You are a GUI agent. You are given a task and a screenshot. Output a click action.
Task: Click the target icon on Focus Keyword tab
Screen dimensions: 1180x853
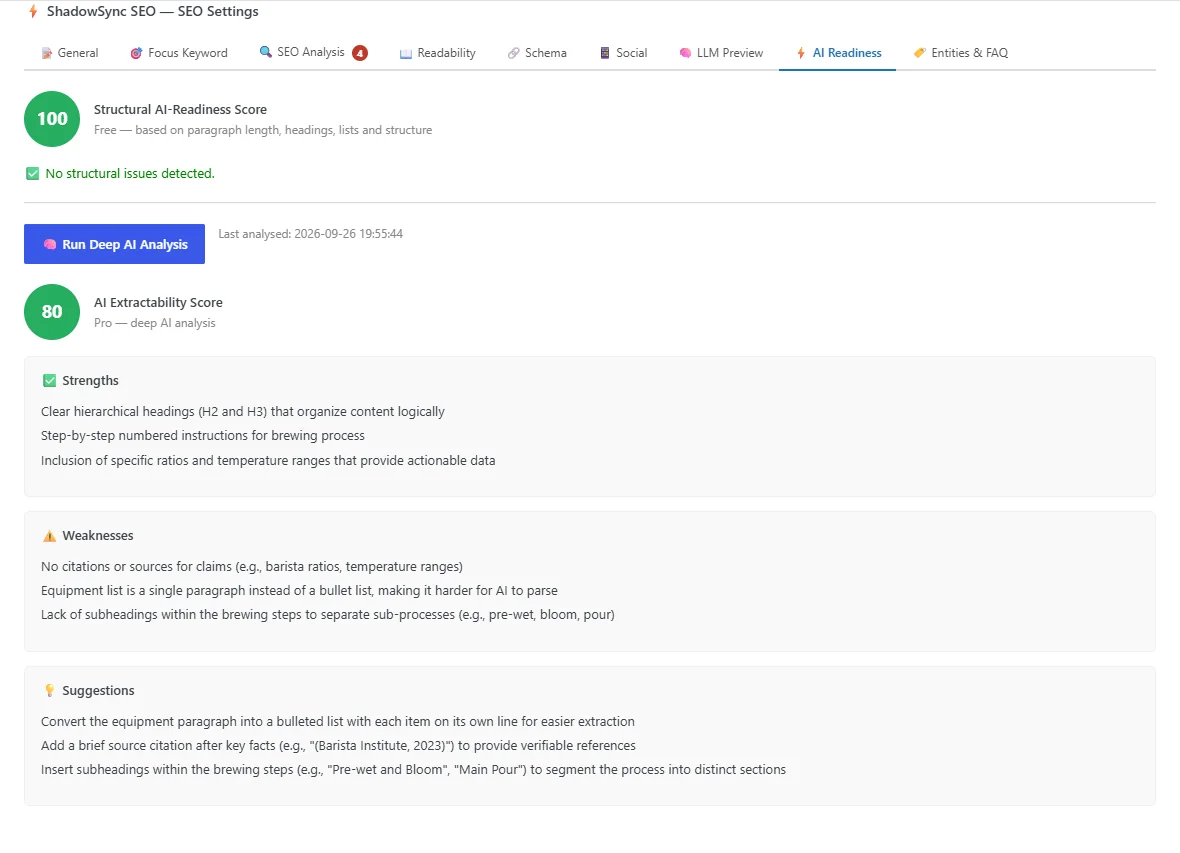pos(136,53)
